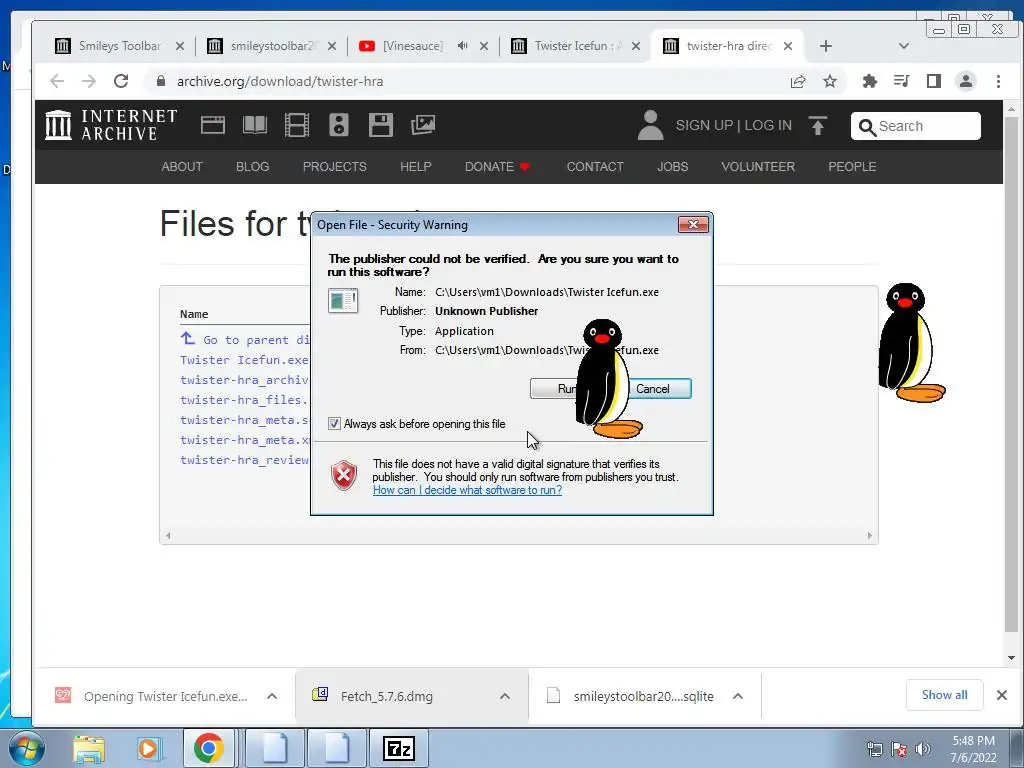Click the page vertical scrollbar
1024x768 pixels.
[1011, 376]
